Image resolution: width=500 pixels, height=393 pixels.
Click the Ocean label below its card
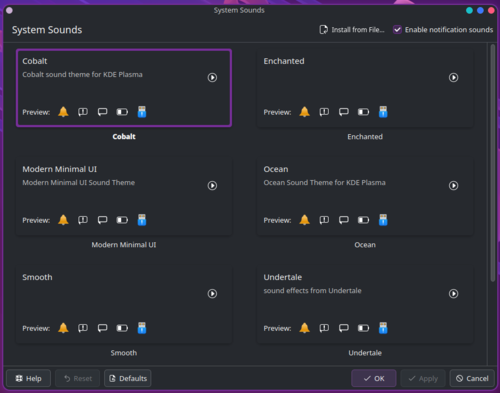coord(365,245)
